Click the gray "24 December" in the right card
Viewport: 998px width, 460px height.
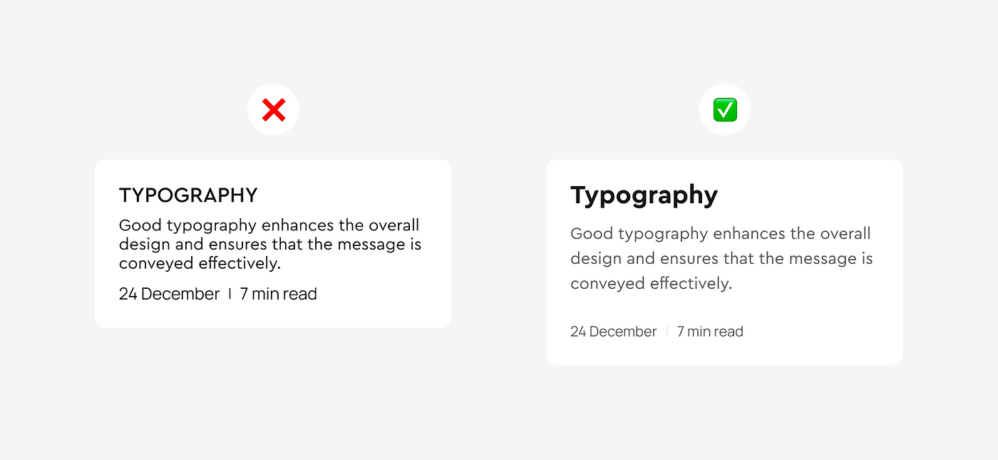click(x=613, y=332)
